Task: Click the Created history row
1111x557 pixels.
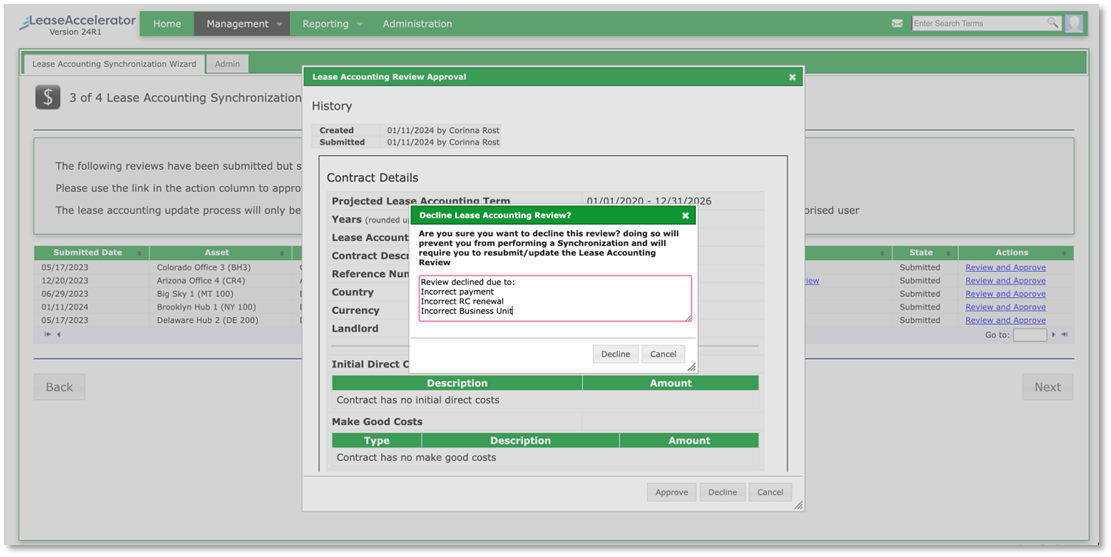Action: point(407,130)
